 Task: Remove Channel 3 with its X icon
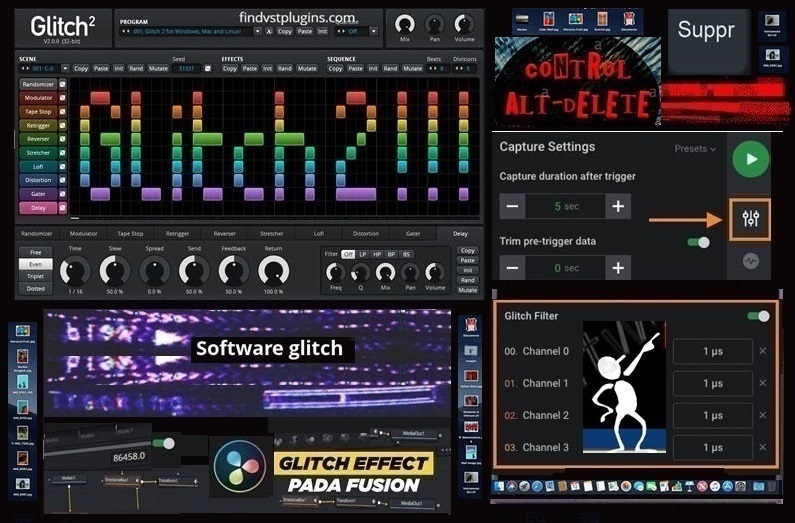tap(763, 447)
